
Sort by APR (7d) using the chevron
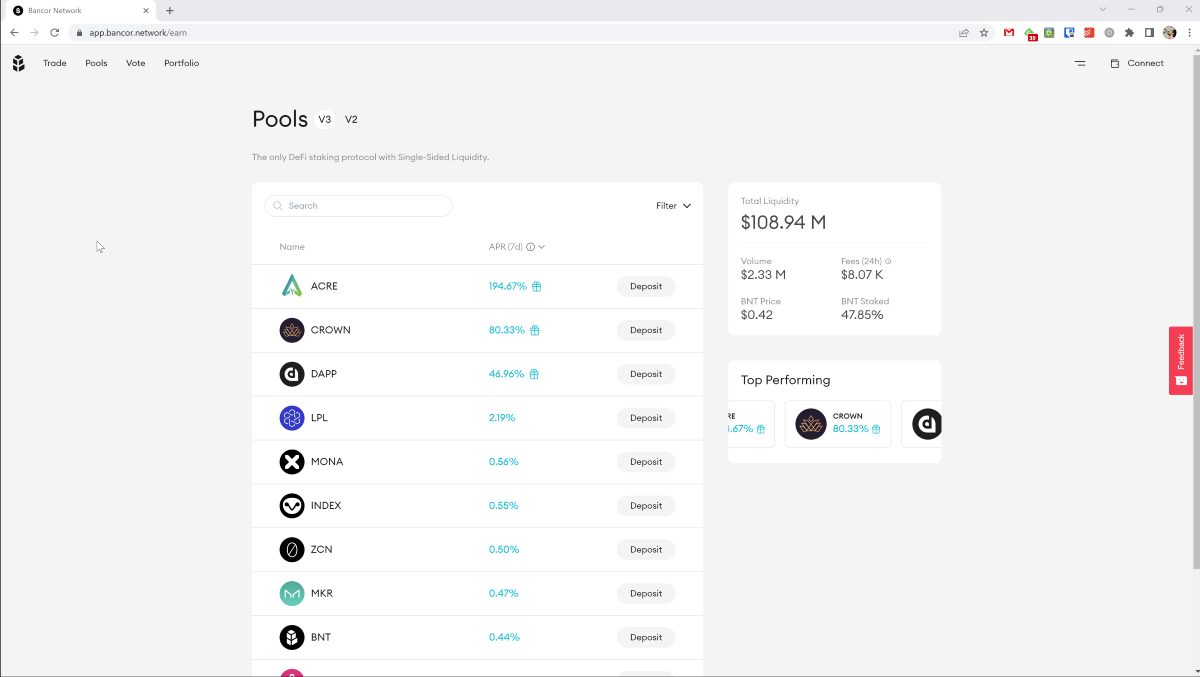click(x=542, y=247)
